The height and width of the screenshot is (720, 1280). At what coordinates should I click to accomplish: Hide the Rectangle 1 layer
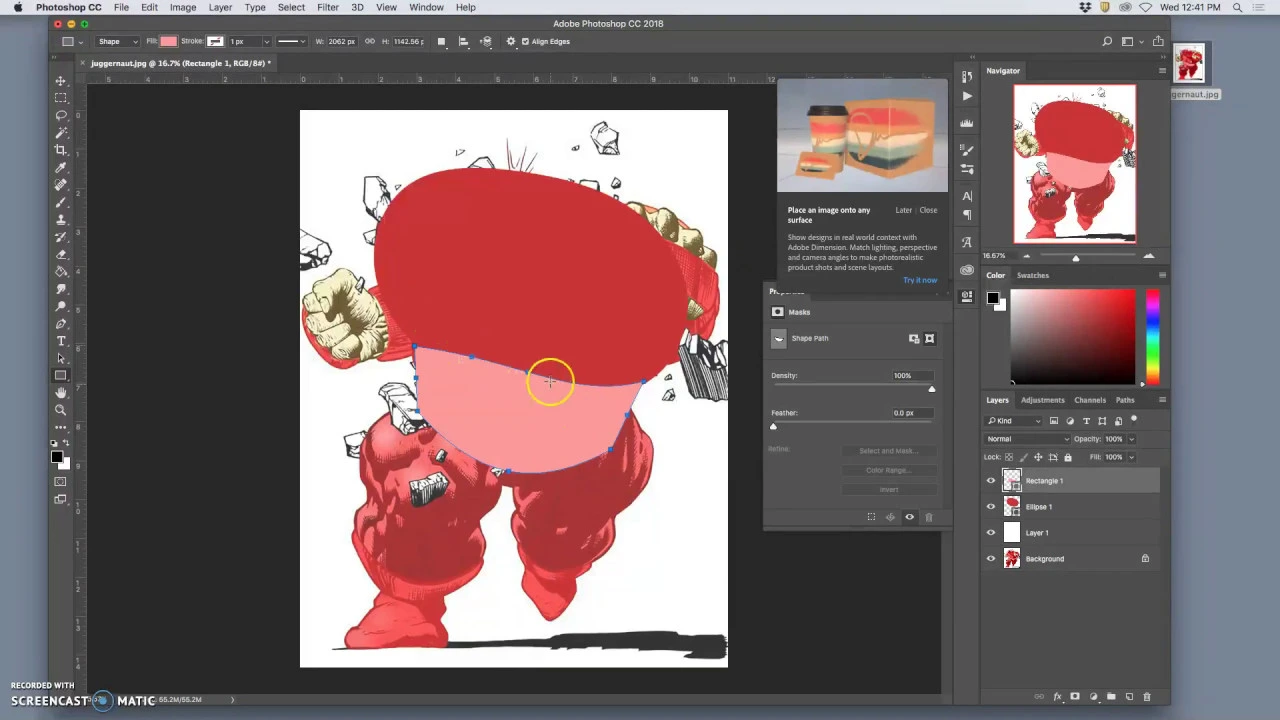click(x=991, y=481)
